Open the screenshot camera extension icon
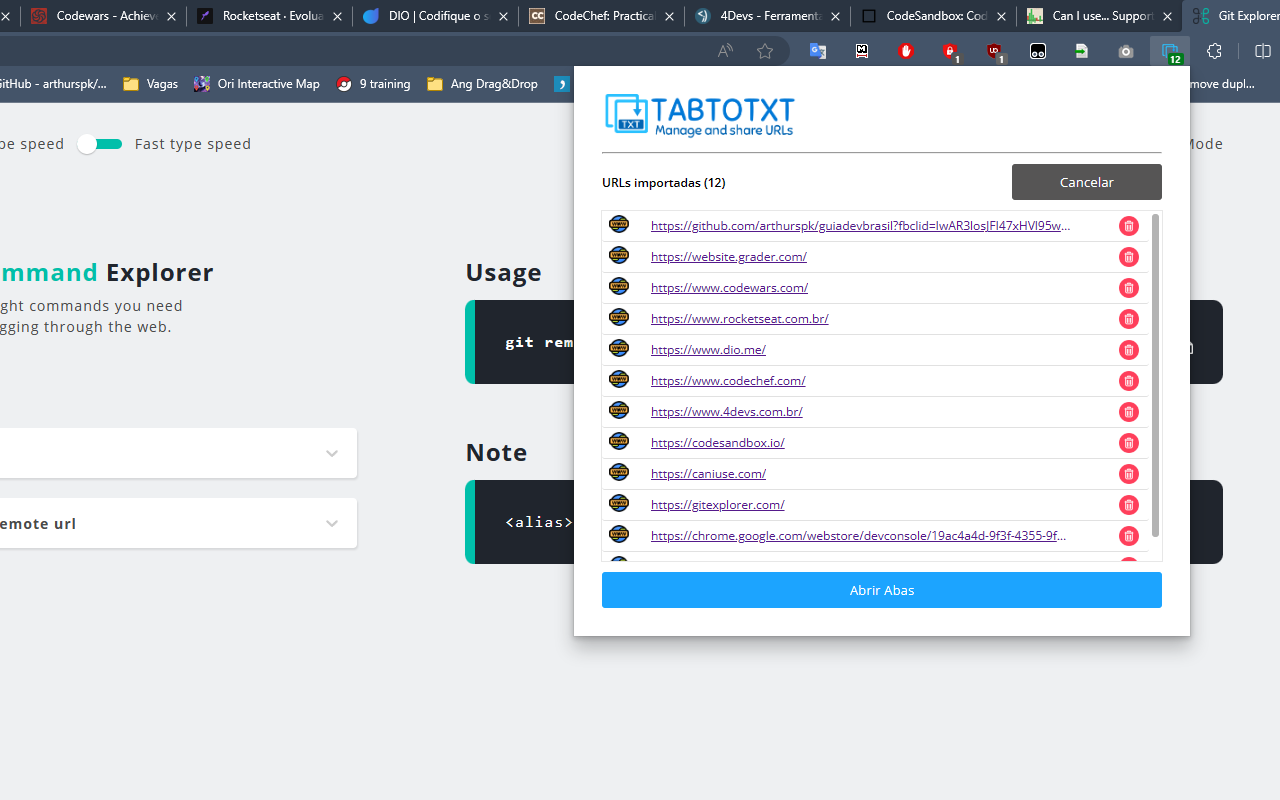The height and width of the screenshot is (800, 1280). coord(1125,50)
